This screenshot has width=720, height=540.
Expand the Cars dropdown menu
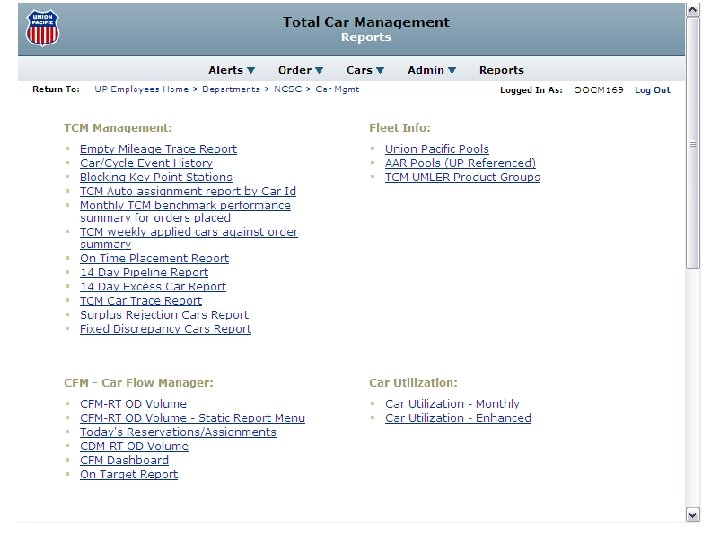click(x=365, y=70)
